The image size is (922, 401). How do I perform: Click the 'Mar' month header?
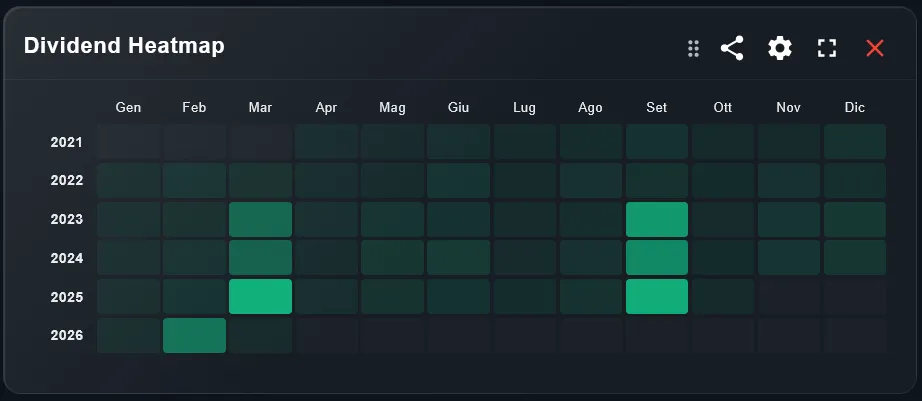click(260, 108)
